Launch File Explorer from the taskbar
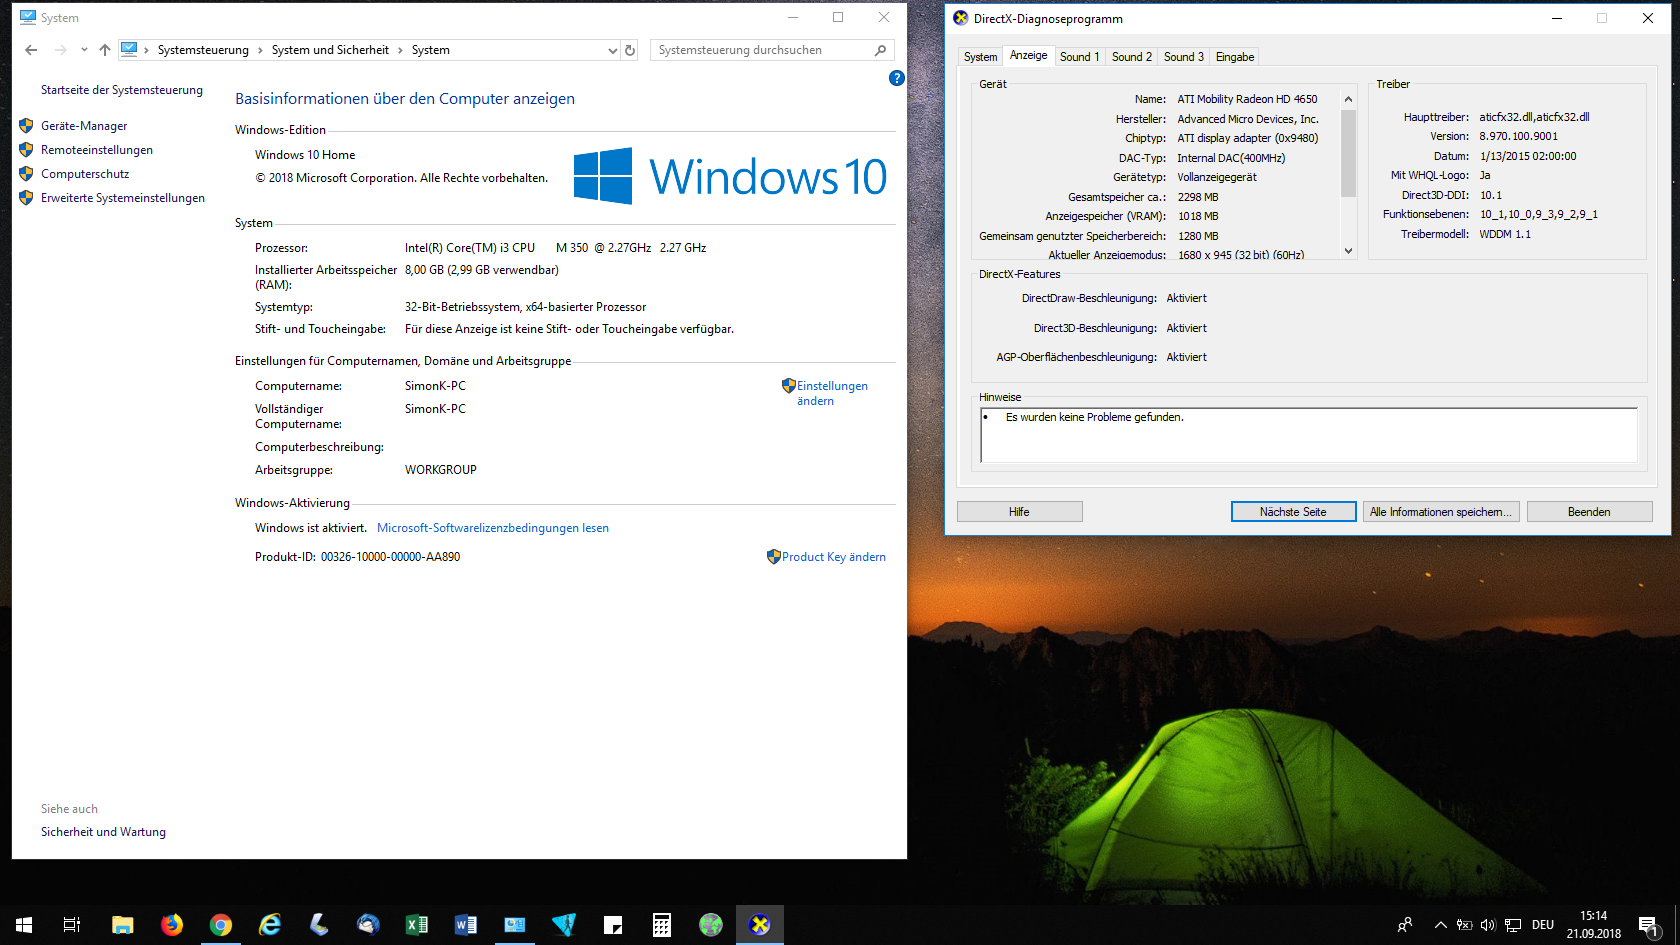Image resolution: width=1680 pixels, height=945 pixels. (122, 925)
